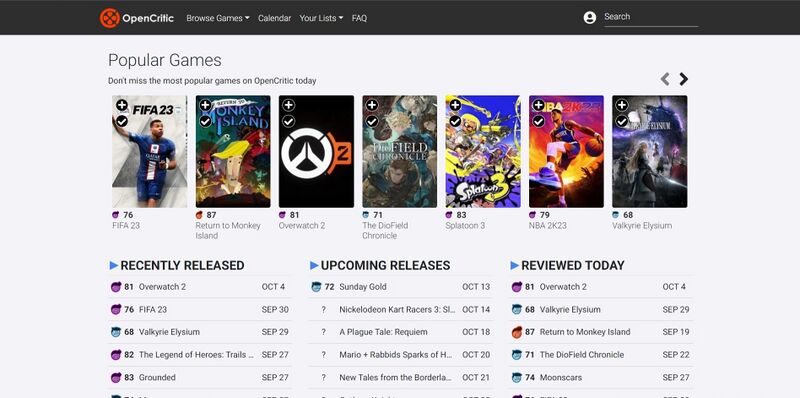Open the FAQ page
800x398 pixels.
[x=359, y=18]
